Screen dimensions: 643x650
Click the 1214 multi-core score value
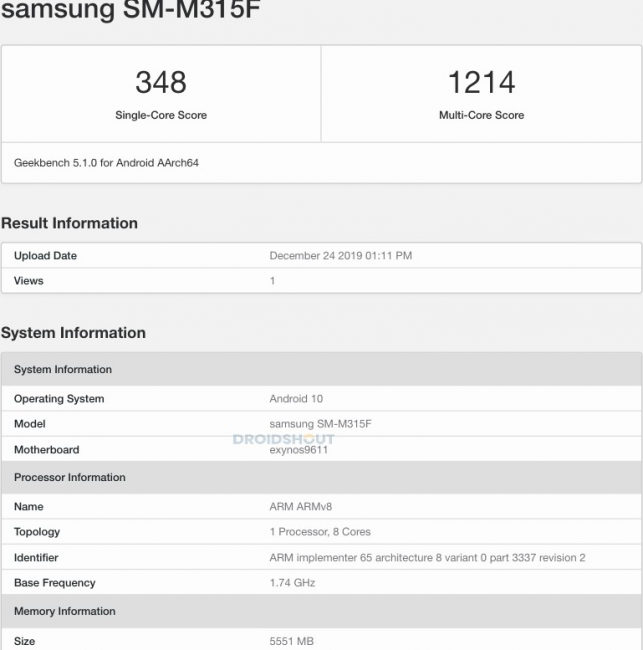pos(481,82)
